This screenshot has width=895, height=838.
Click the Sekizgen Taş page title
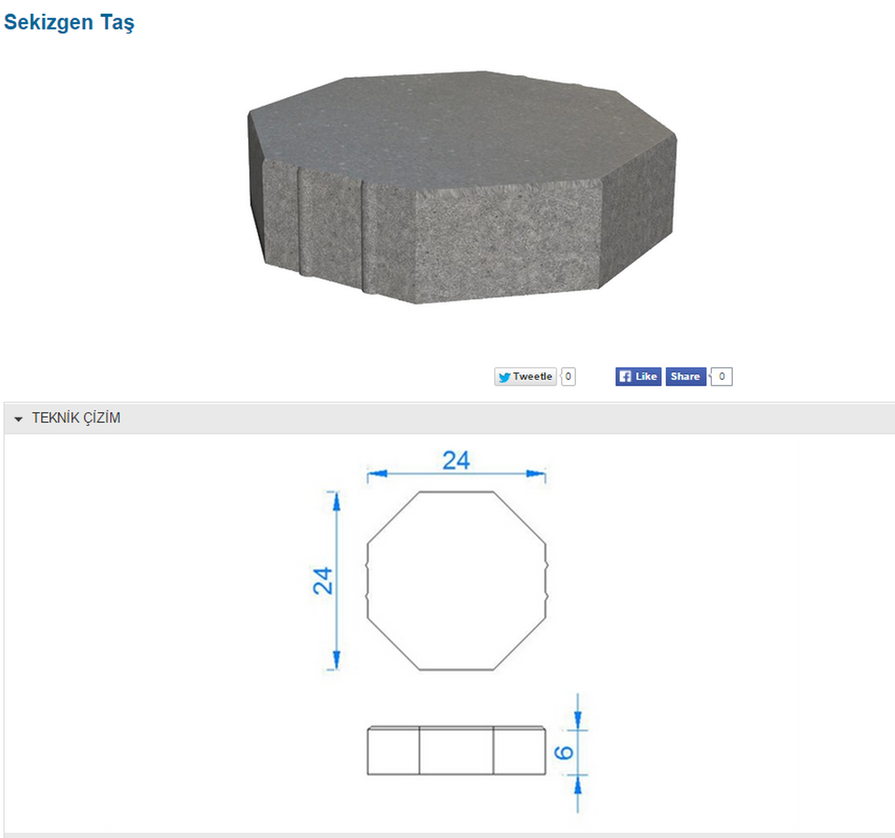coord(69,22)
